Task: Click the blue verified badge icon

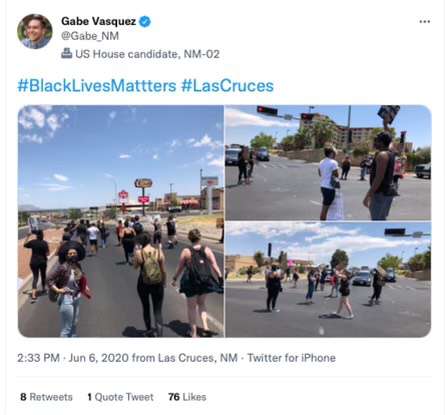Action: tap(145, 21)
